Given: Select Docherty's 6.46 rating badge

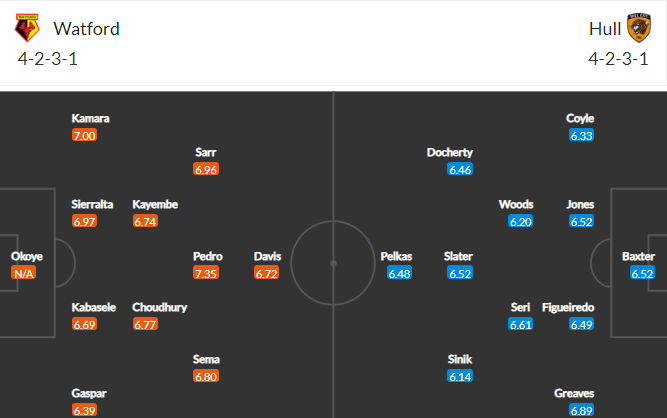Looking at the screenshot, I should pyautogui.click(x=460, y=170).
